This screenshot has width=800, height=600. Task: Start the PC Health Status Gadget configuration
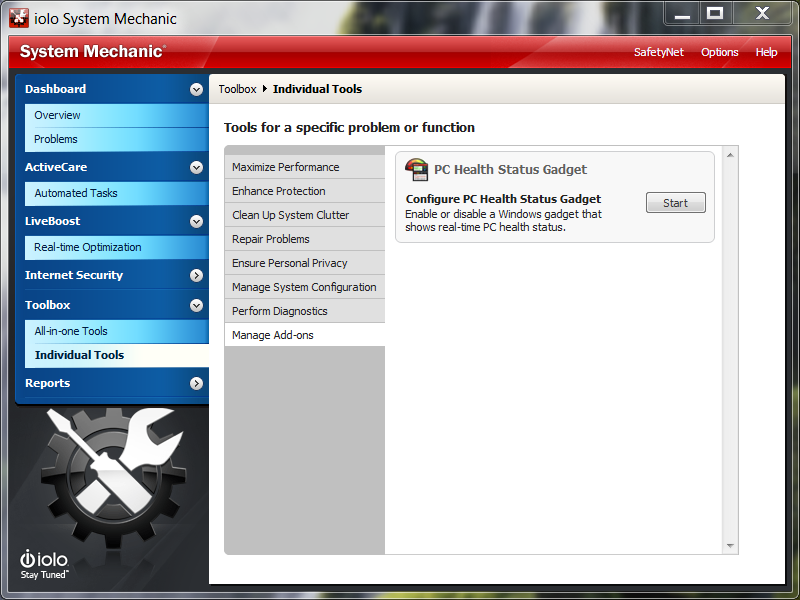pos(675,203)
